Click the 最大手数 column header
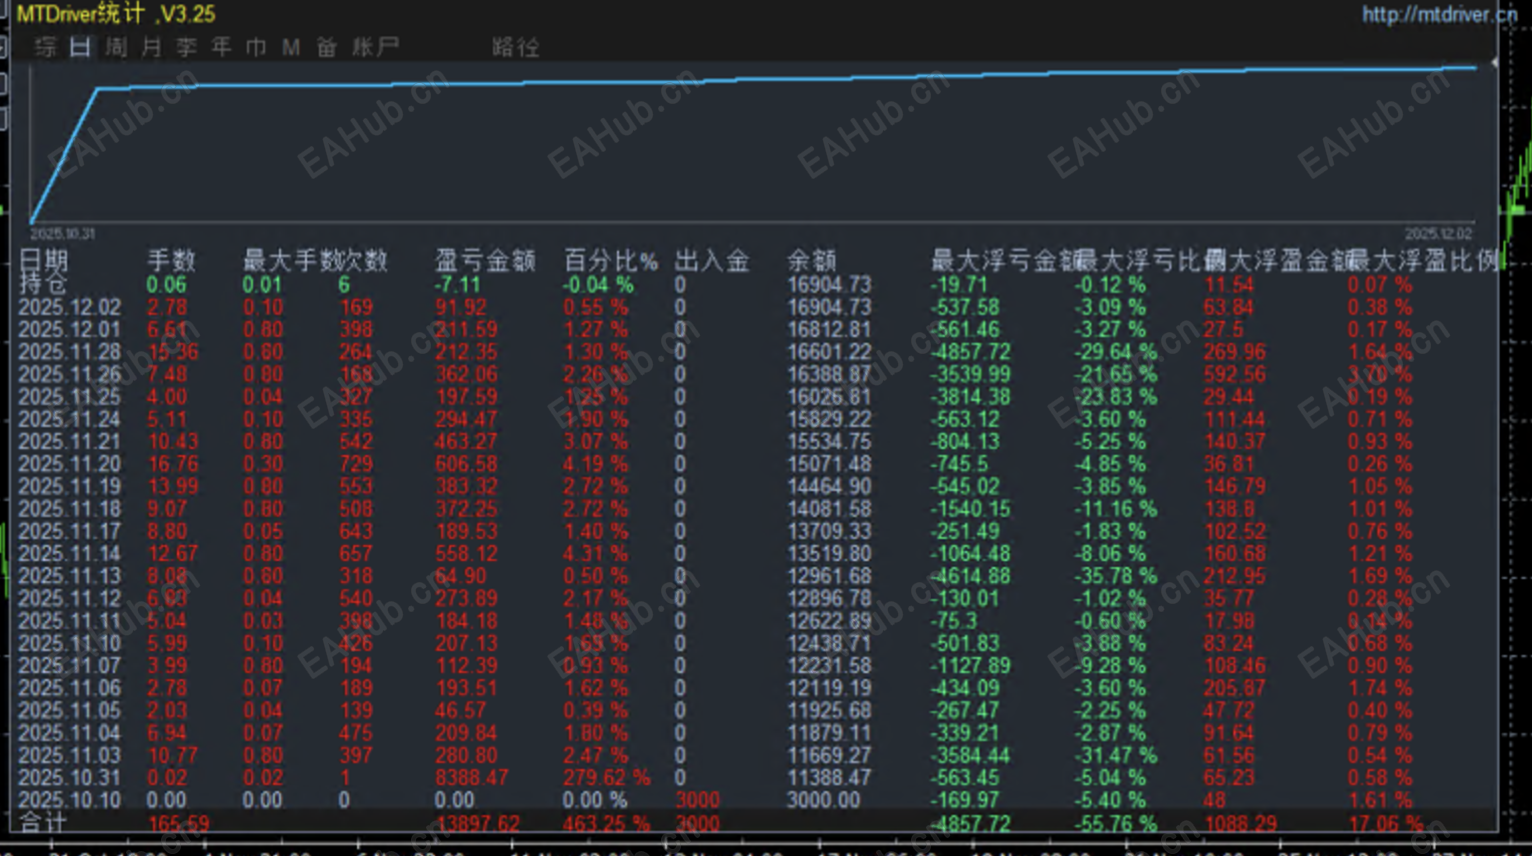The width and height of the screenshot is (1532, 856). 292,261
